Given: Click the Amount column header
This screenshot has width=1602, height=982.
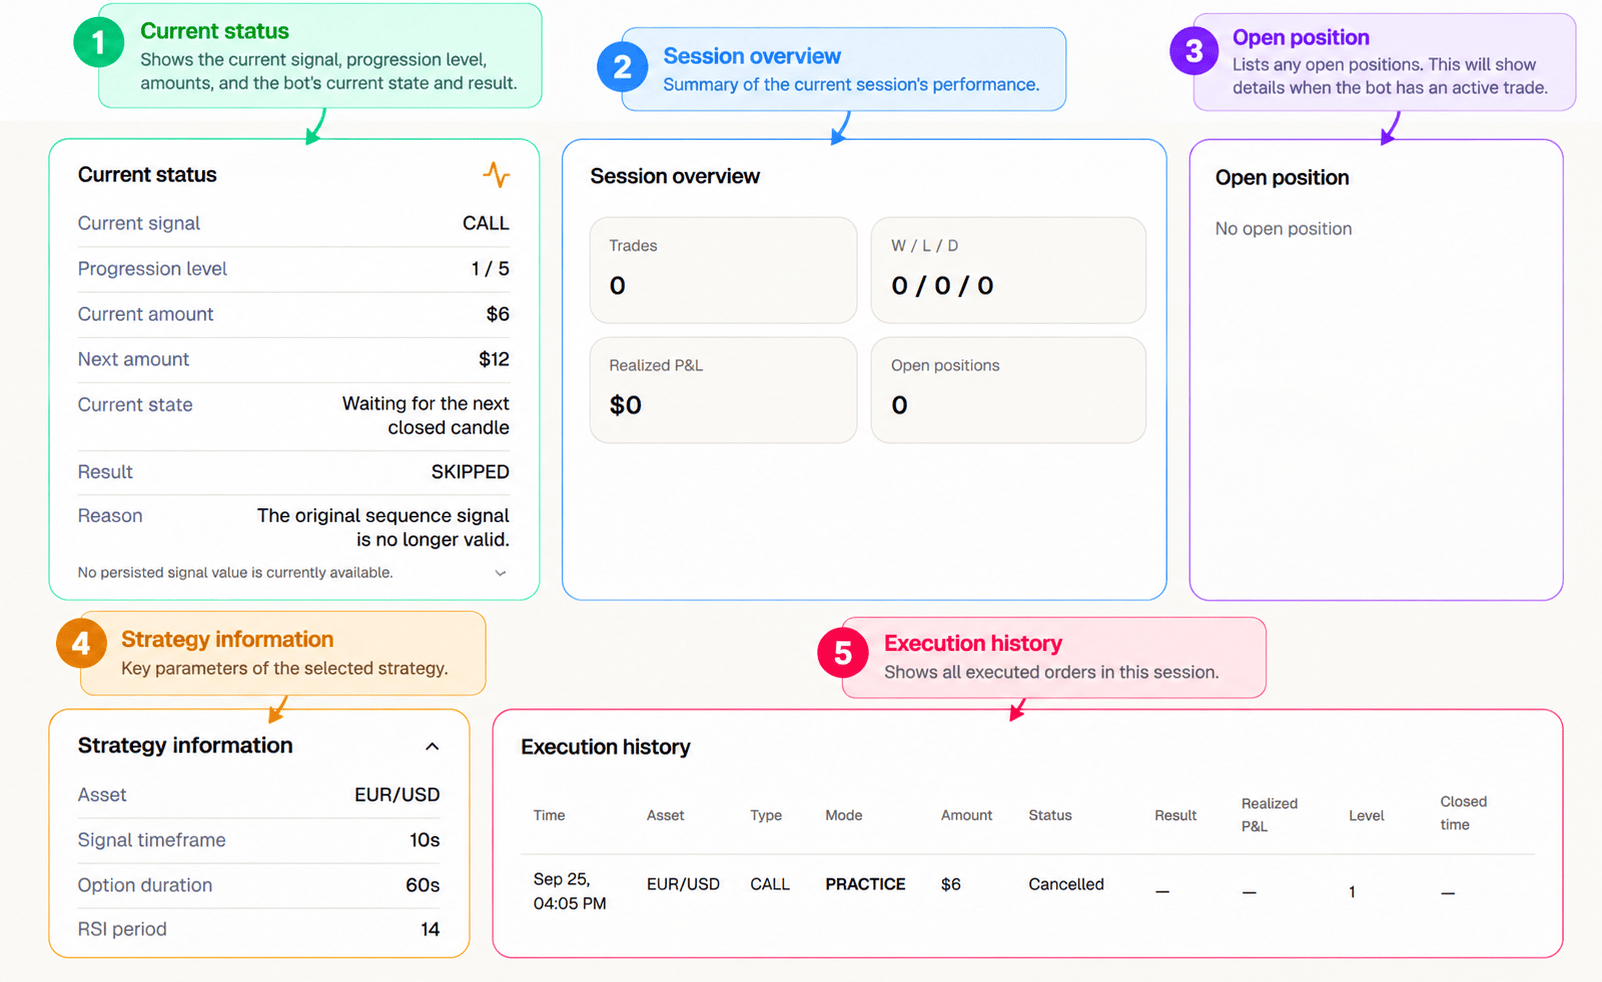Looking at the screenshot, I should pos(966,816).
